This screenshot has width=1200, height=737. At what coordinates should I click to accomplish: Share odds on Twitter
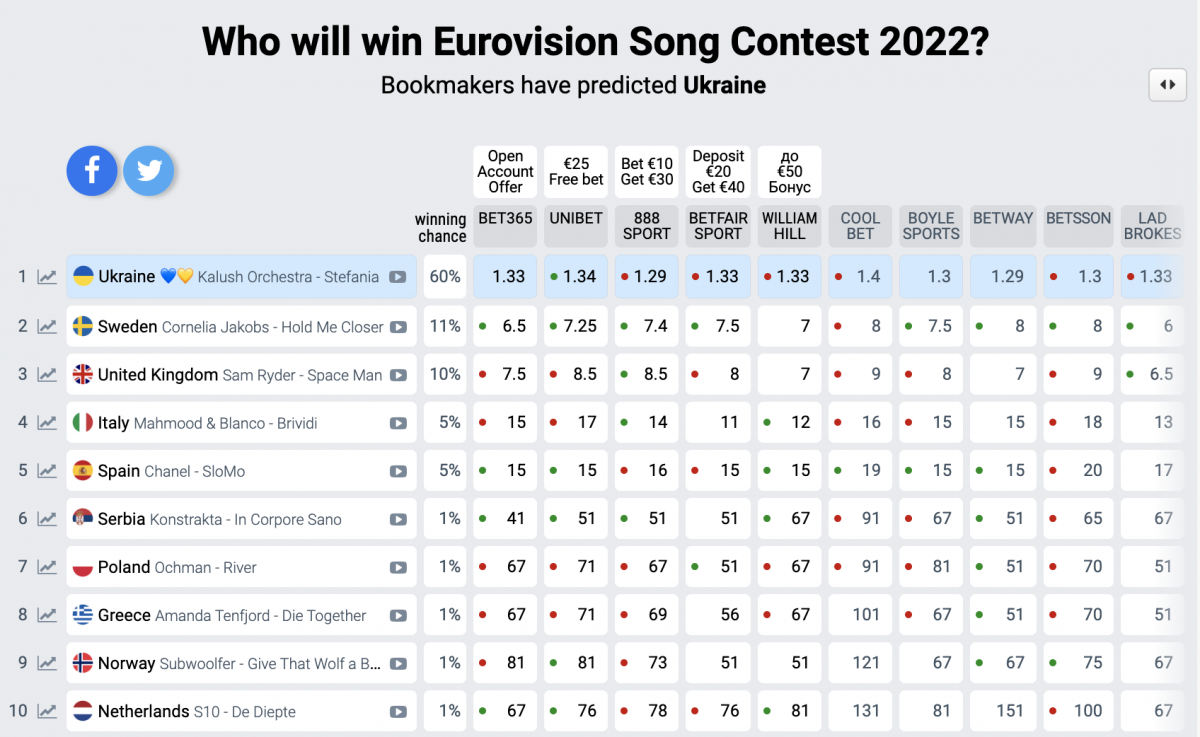149,171
